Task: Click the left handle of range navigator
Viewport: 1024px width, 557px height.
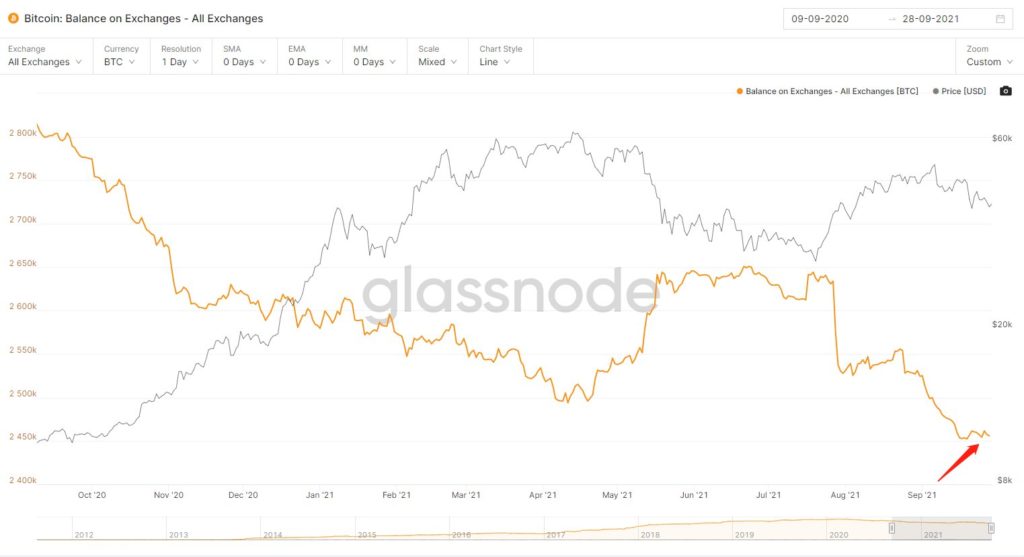Action: coord(892,528)
